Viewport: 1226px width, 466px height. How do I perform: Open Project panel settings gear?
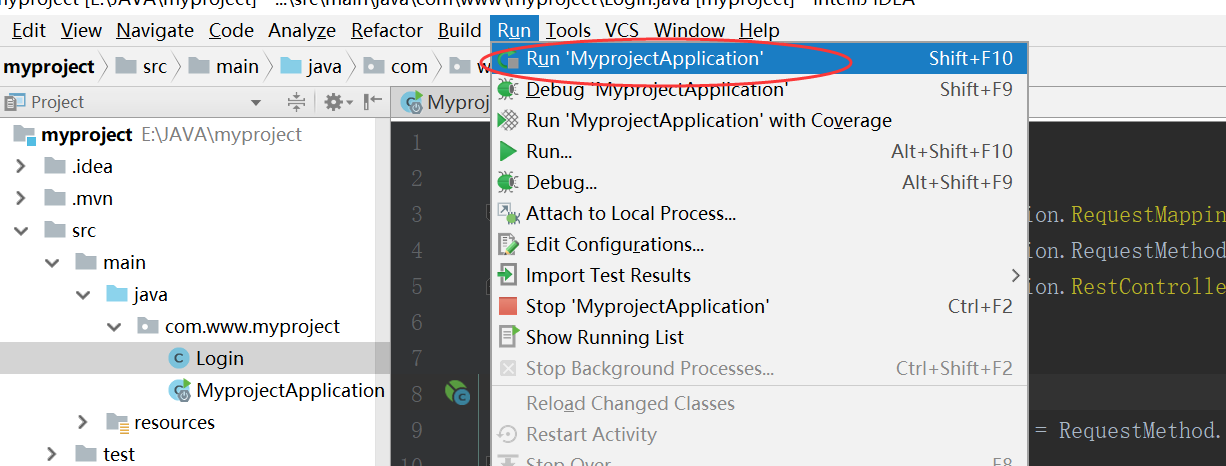point(336,102)
